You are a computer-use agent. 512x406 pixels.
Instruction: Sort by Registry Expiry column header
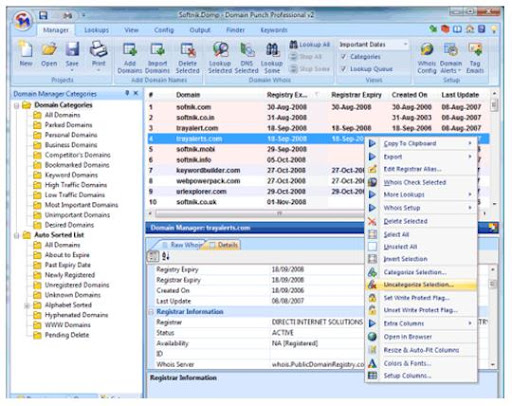click(287, 95)
